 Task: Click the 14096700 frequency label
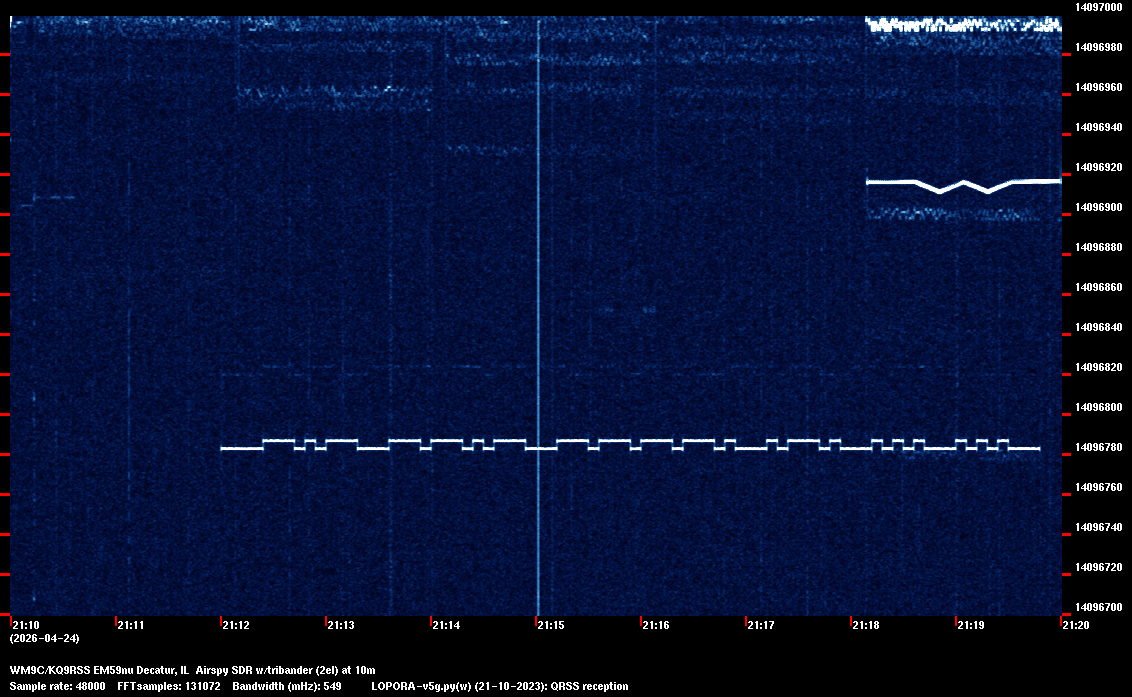(1098, 607)
